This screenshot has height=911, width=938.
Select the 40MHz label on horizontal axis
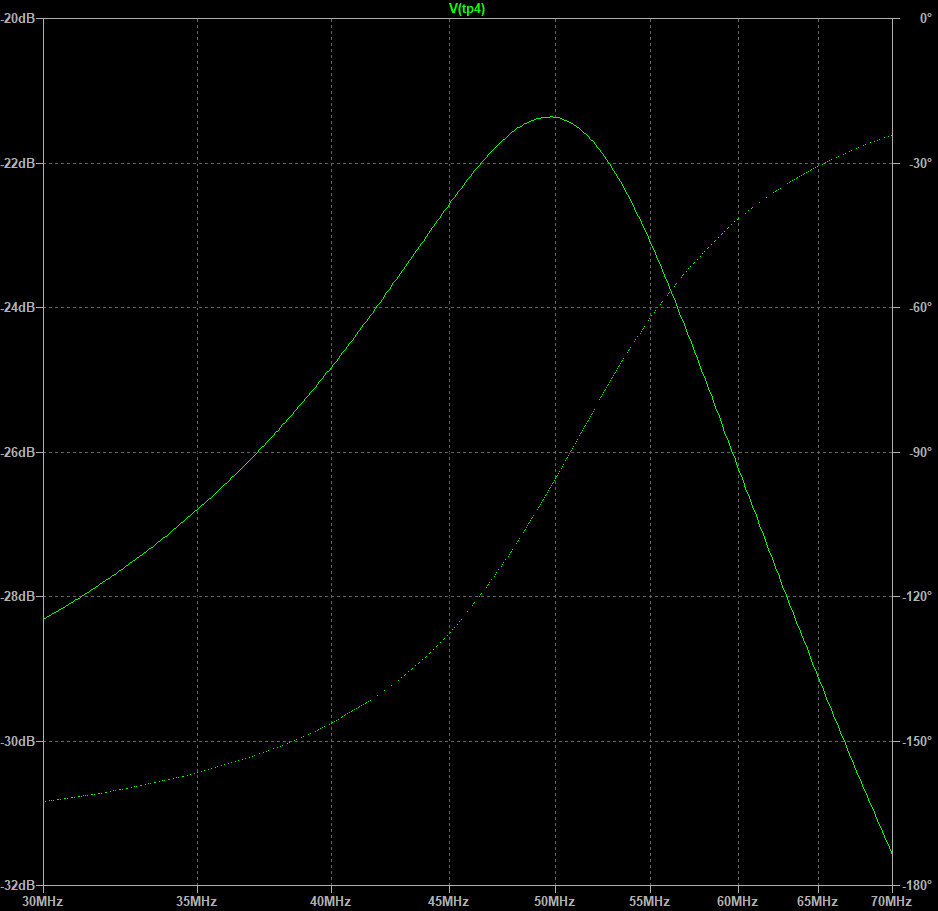pyautogui.click(x=330, y=901)
